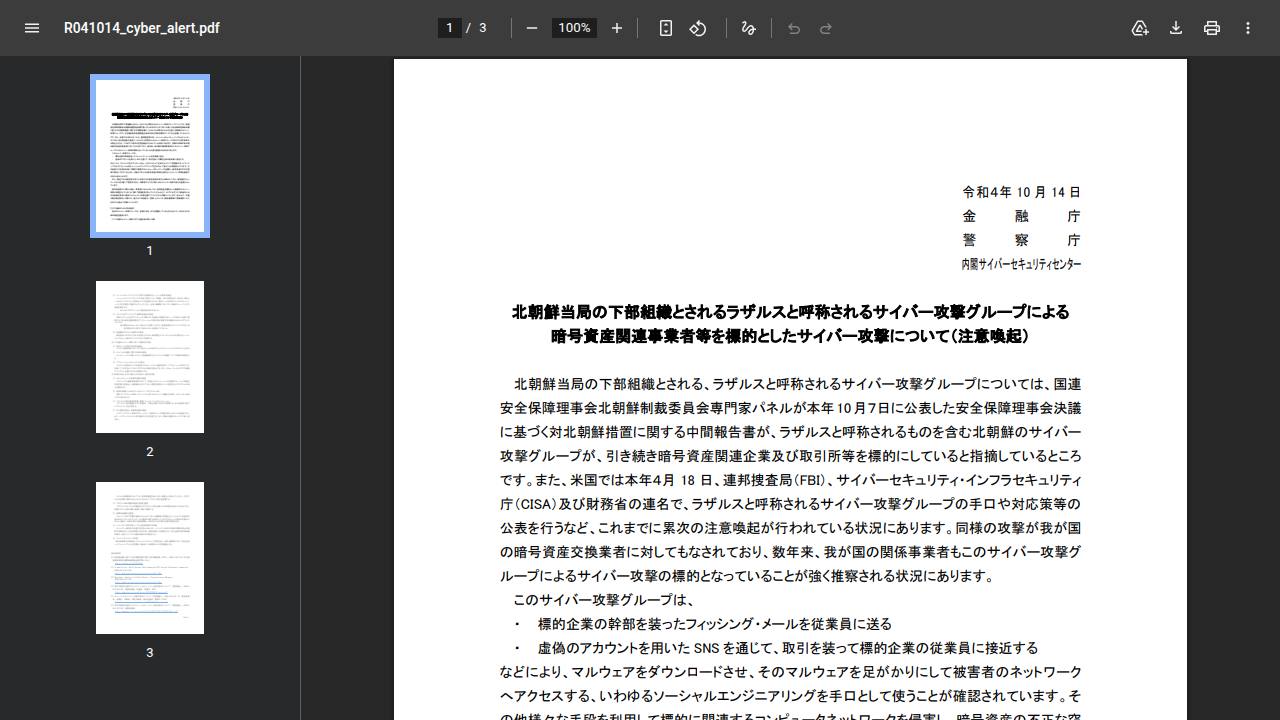Click the fit to page icon

(666, 28)
